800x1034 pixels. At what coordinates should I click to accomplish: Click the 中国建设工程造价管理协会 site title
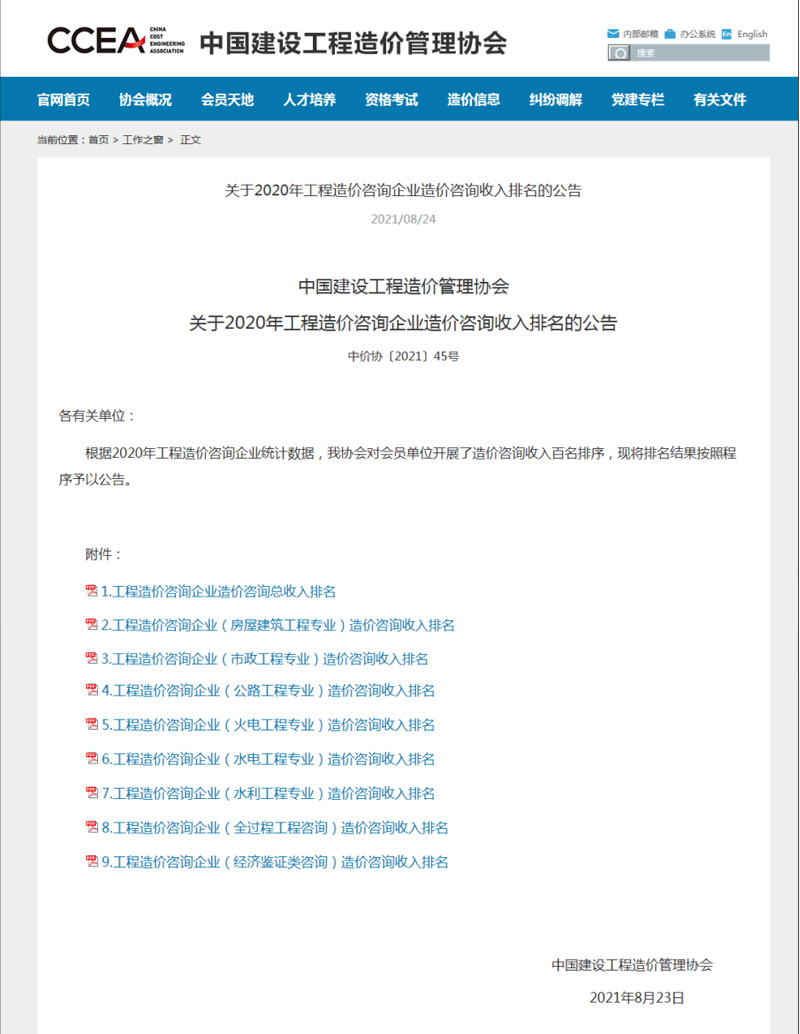353,43
